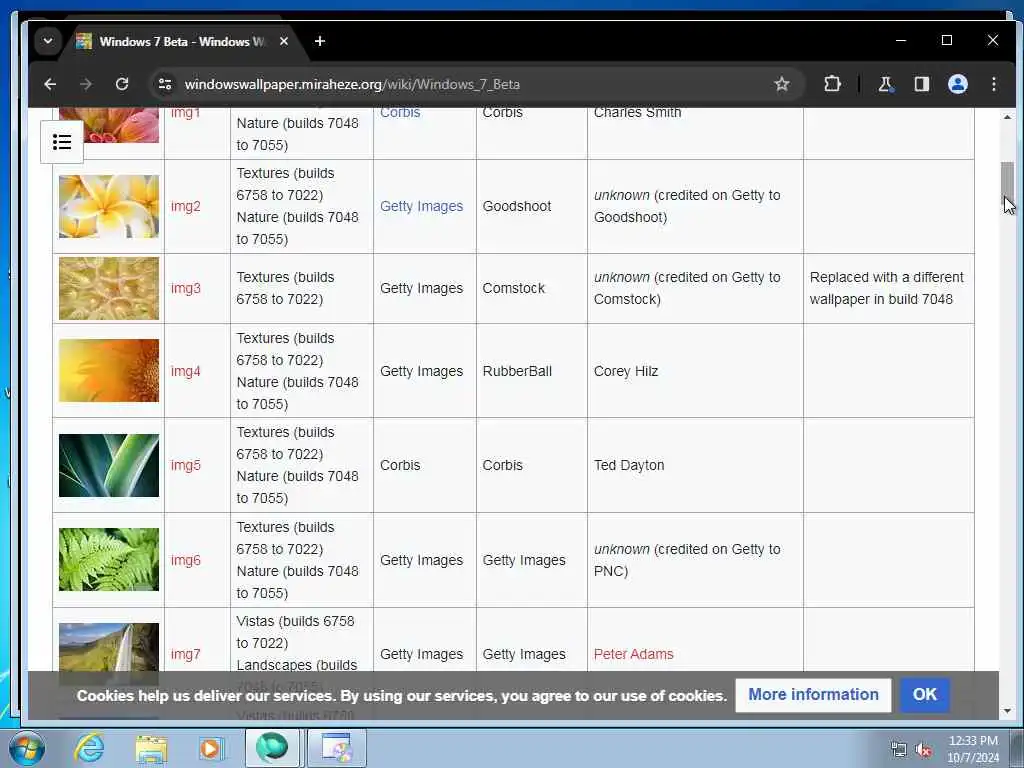Click the fern img6 thumbnail
The image size is (1024, 768).
pyautogui.click(x=108, y=560)
